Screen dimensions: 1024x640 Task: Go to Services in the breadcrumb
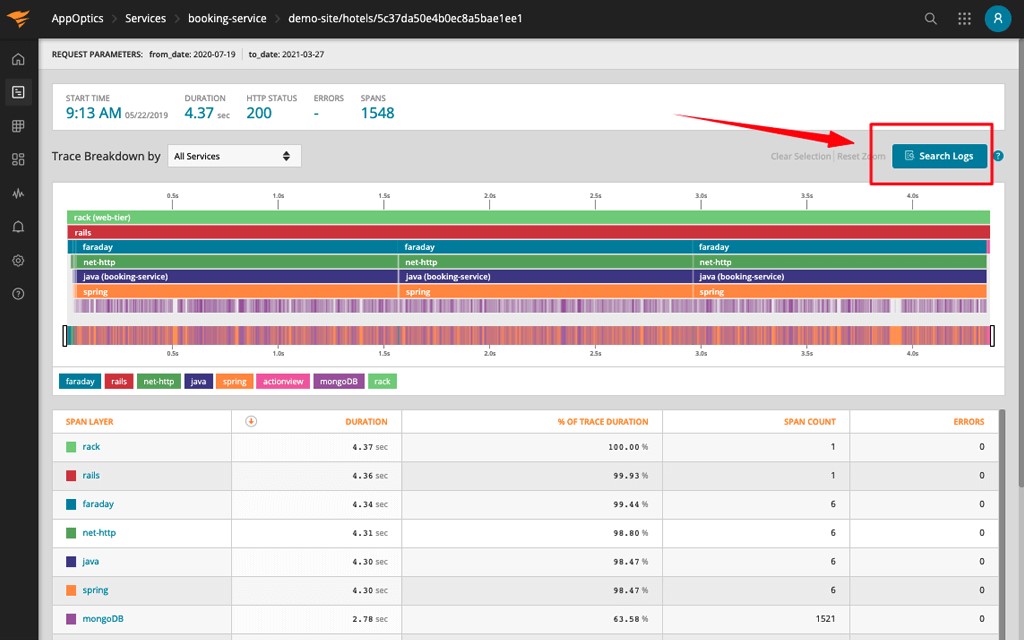146,18
